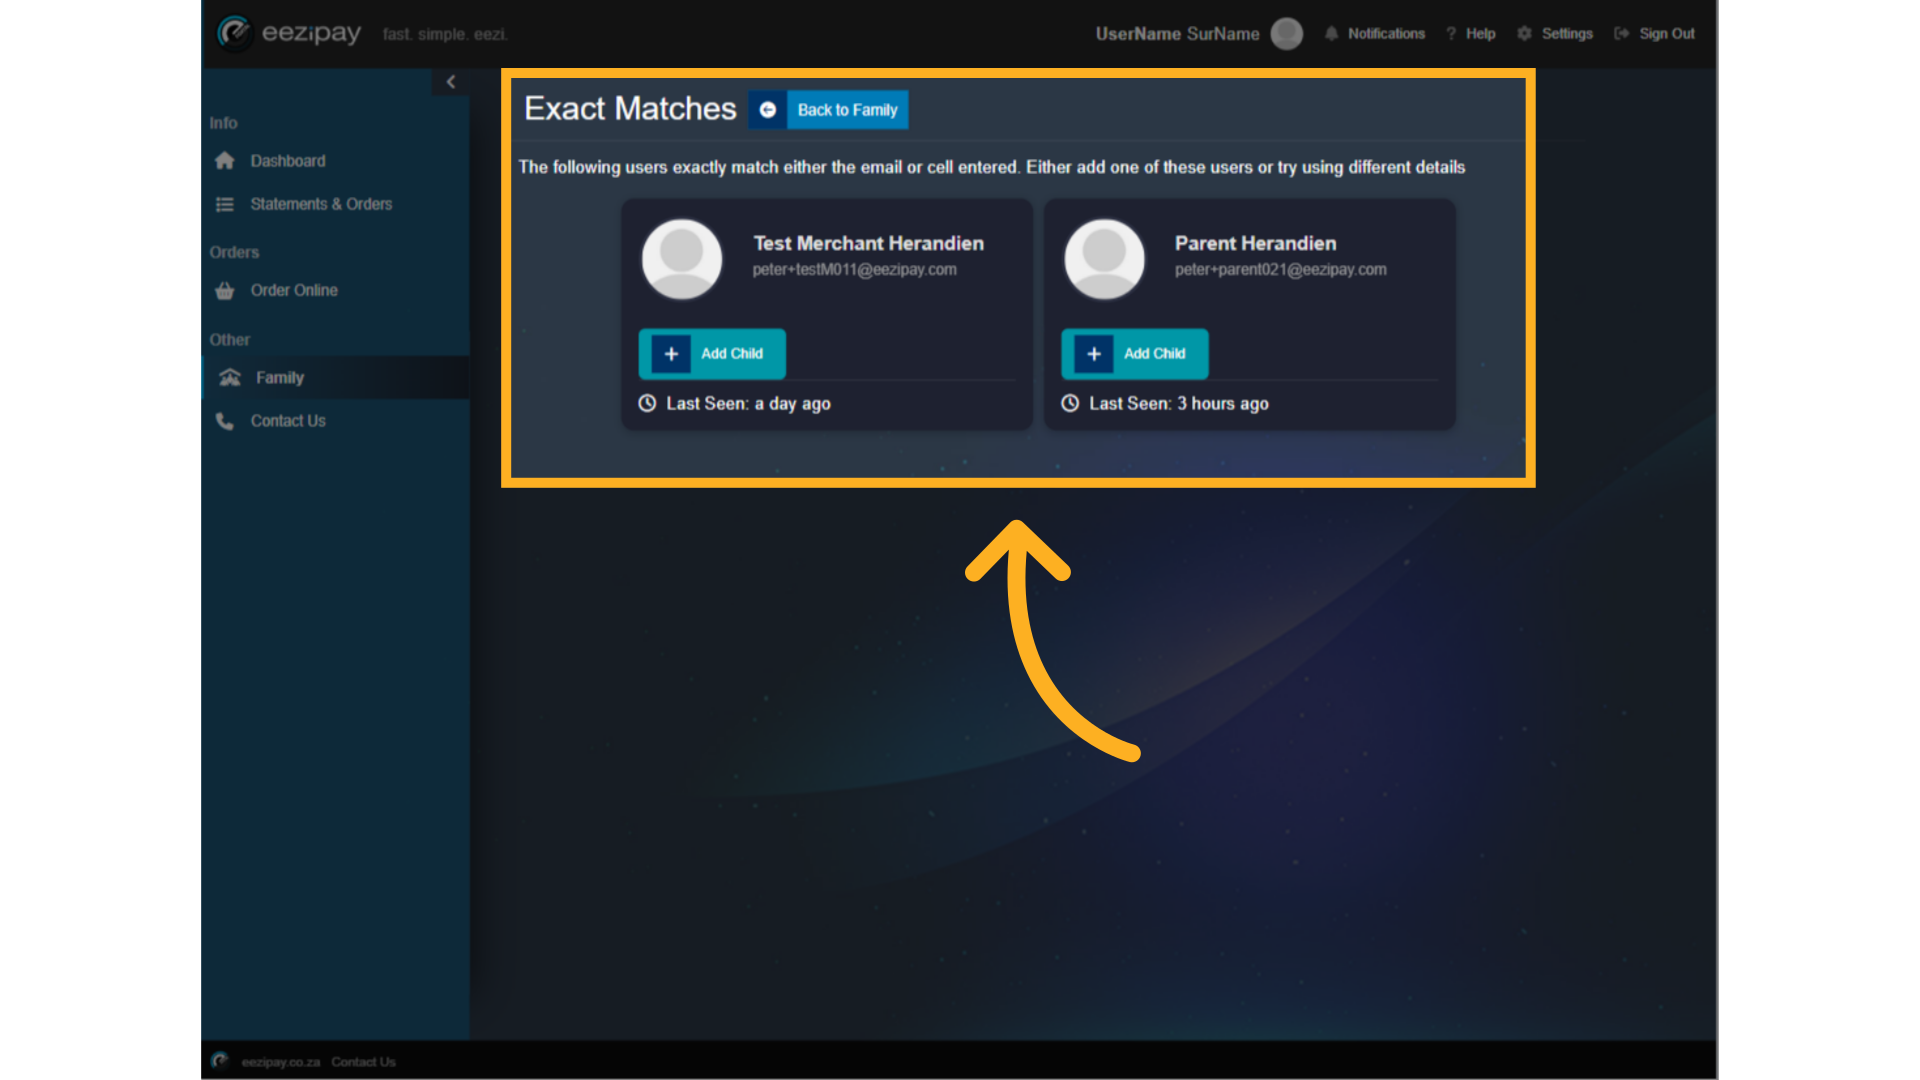Image resolution: width=1920 pixels, height=1080 pixels.
Task: Click the back arrow icon beside Back to Family
Action: pyautogui.click(x=768, y=110)
